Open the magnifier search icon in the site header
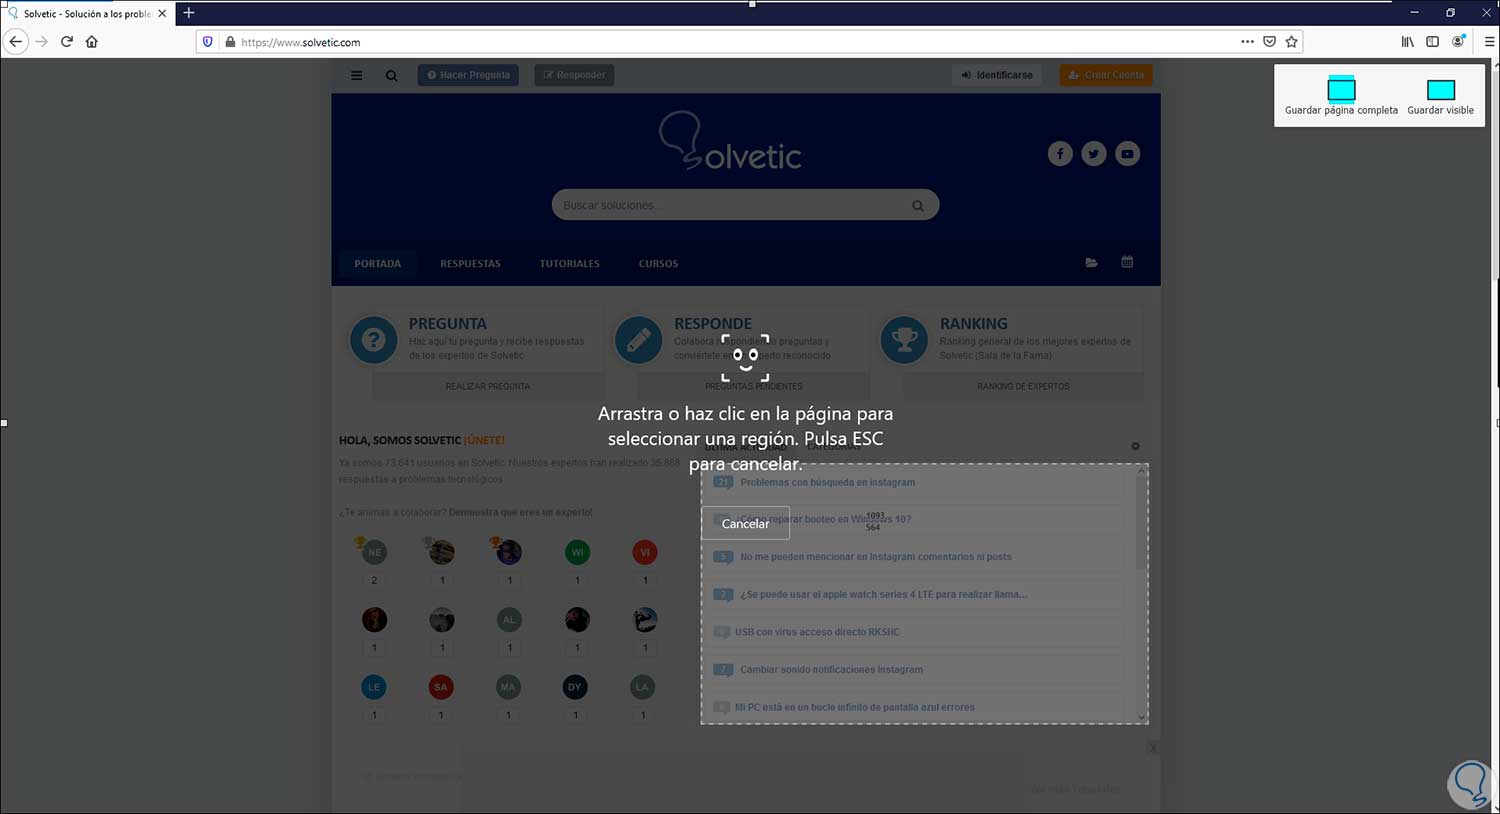Viewport: 1500px width, 814px height. click(x=391, y=75)
